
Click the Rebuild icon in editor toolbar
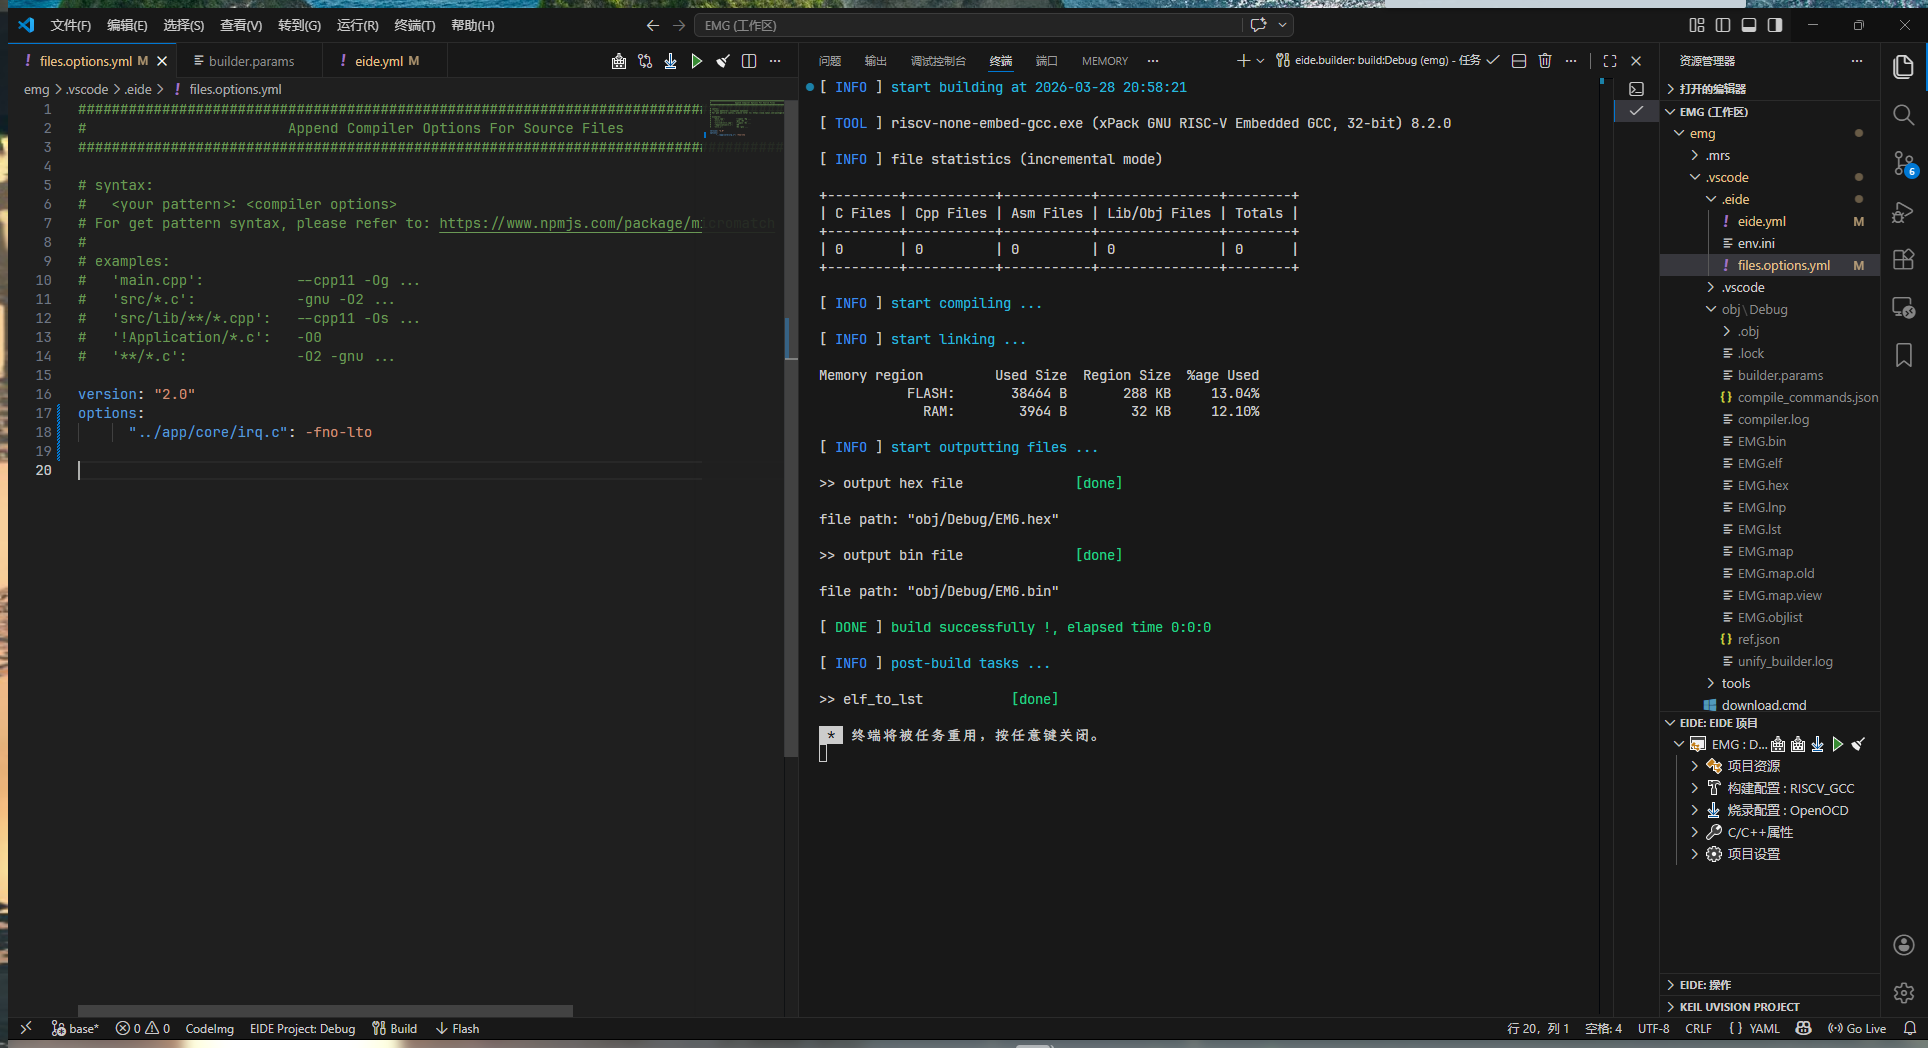[x=645, y=61]
